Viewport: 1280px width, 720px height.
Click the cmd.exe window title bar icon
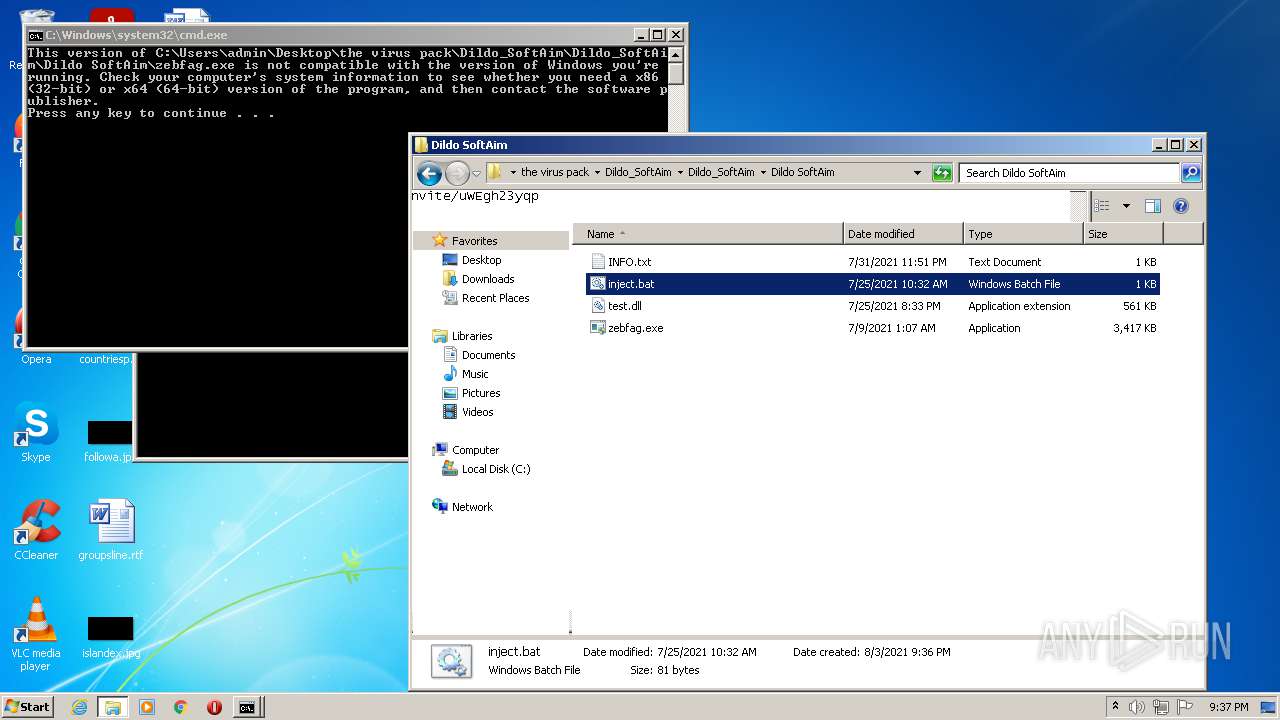(x=35, y=34)
